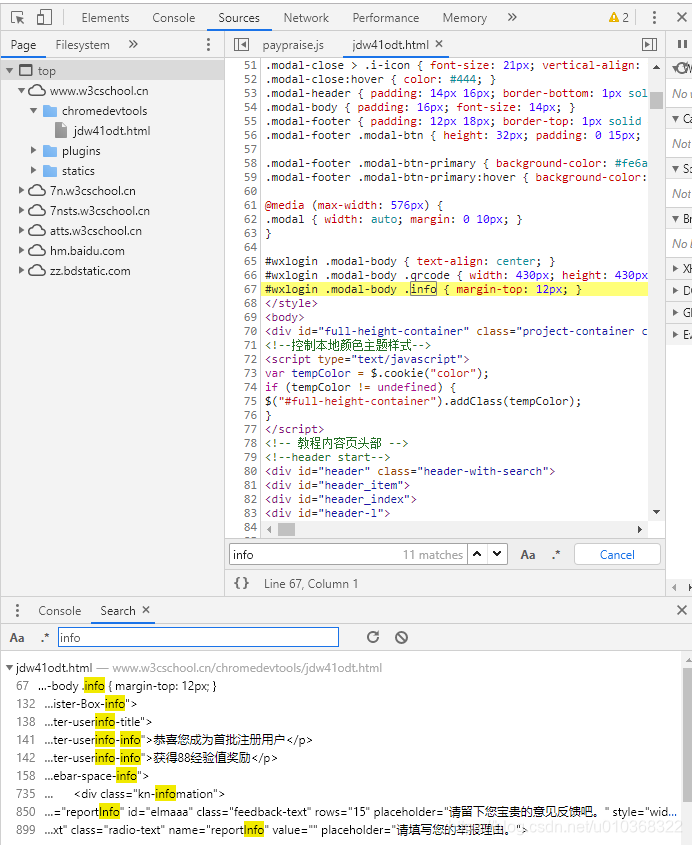The width and height of the screenshot is (692, 845).
Task: Refresh the search results
Action: pyautogui.click(x=373, y=638)
